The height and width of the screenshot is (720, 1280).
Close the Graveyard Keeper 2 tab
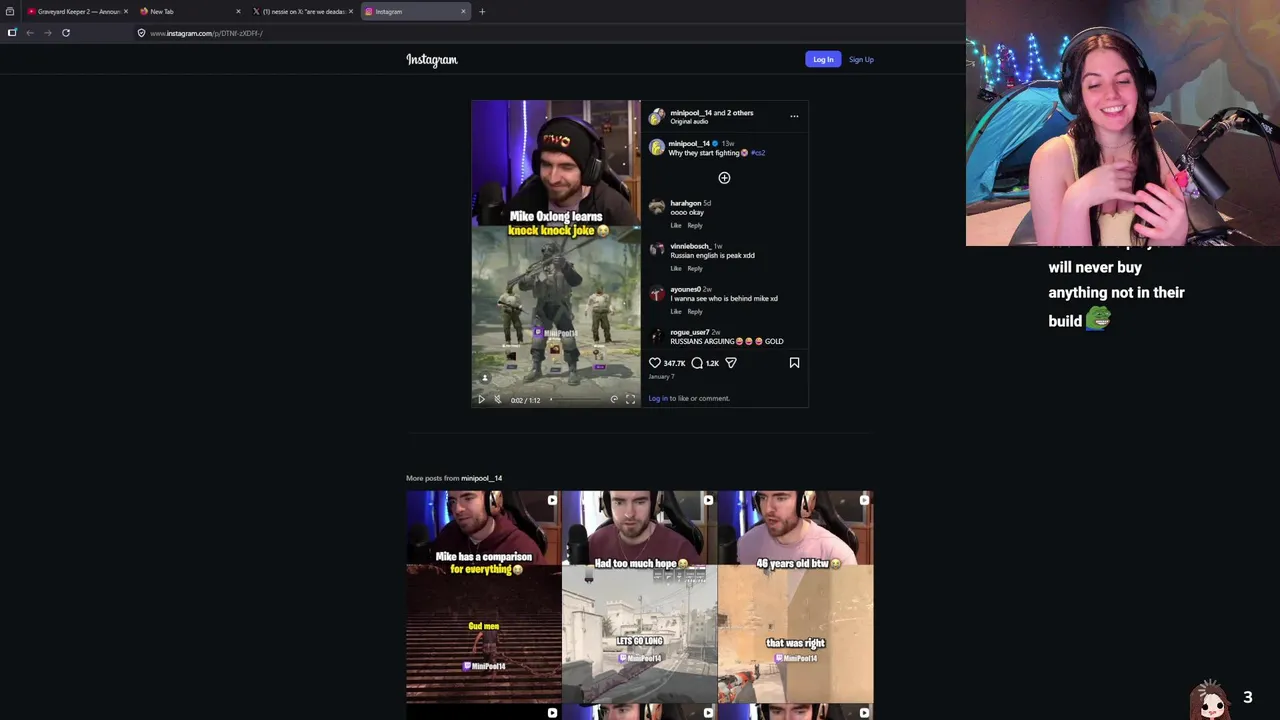coord(125,12)
